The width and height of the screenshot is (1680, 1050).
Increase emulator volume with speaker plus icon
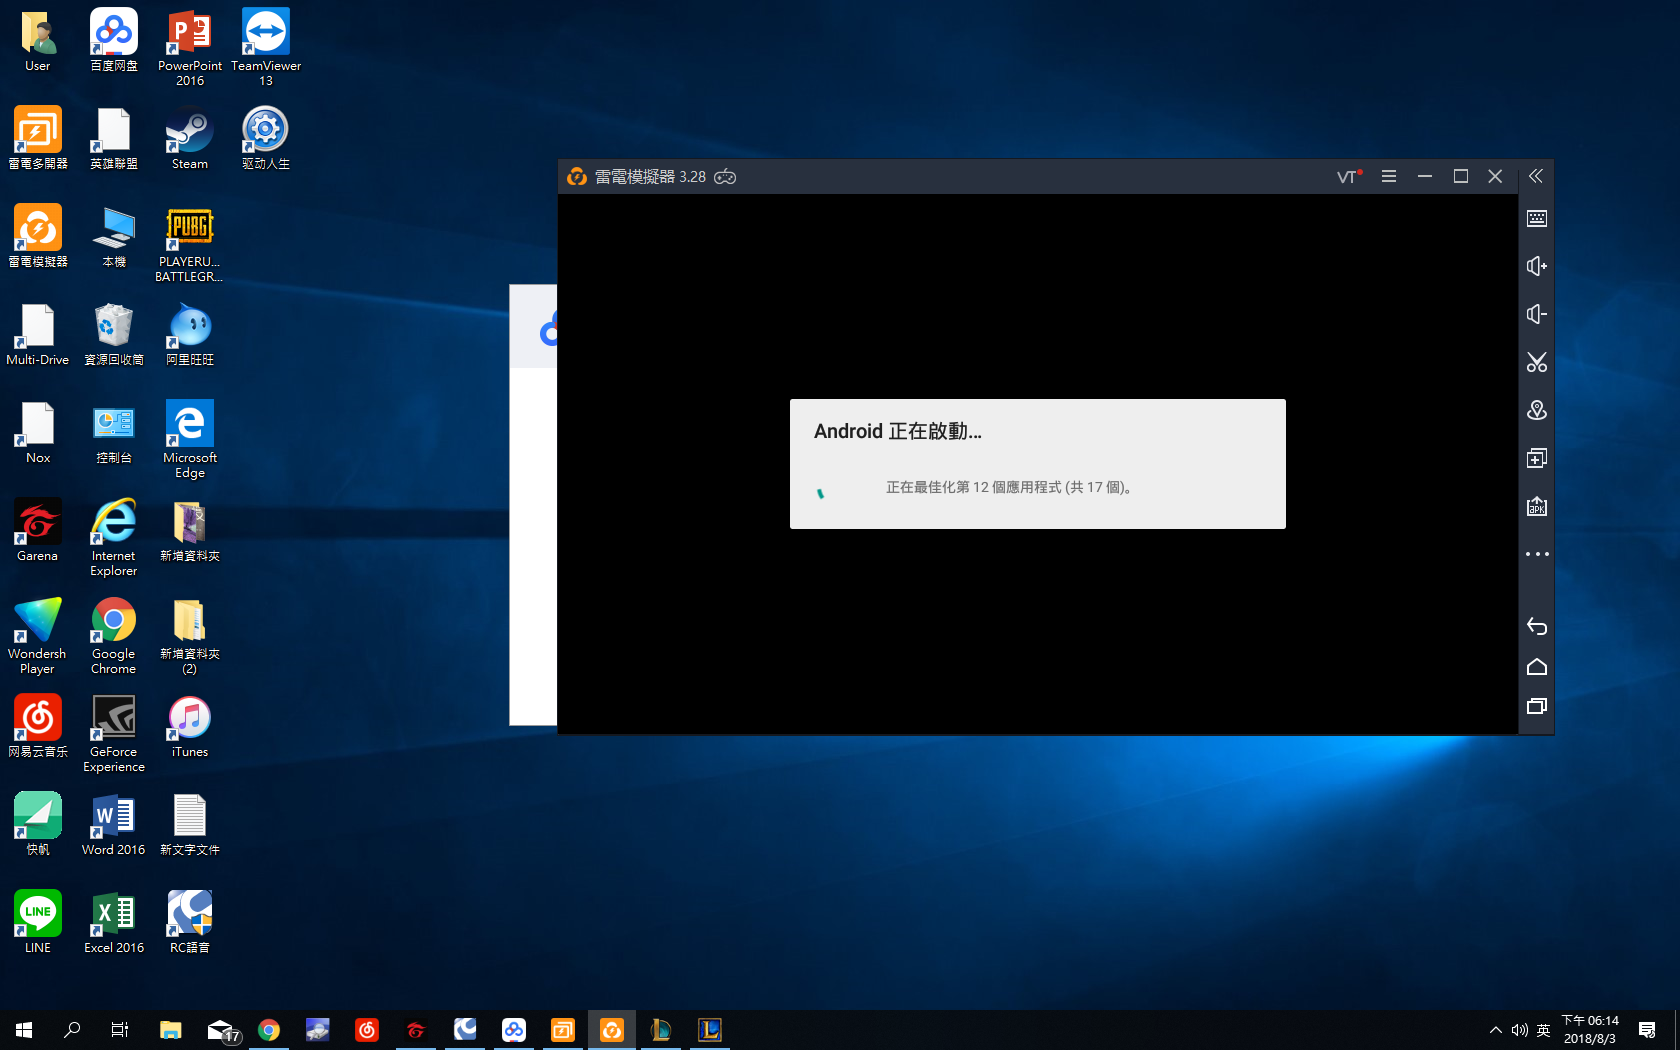pyautogui.click(x=1537, y=266)
